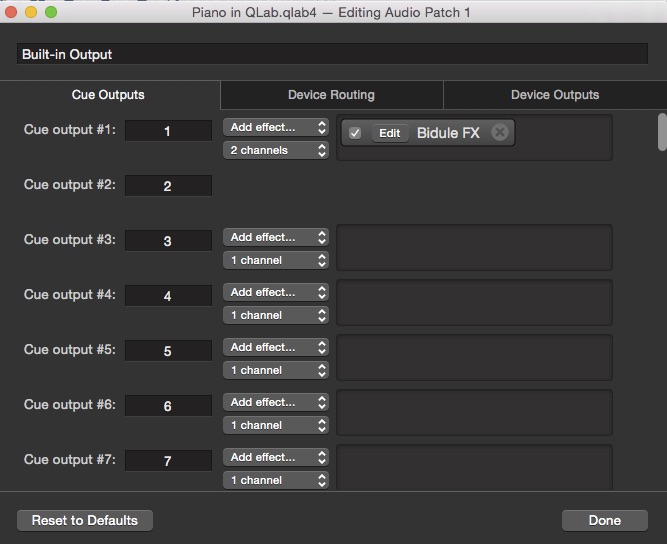Click the Cue output #2 name field

coord(167,186)
